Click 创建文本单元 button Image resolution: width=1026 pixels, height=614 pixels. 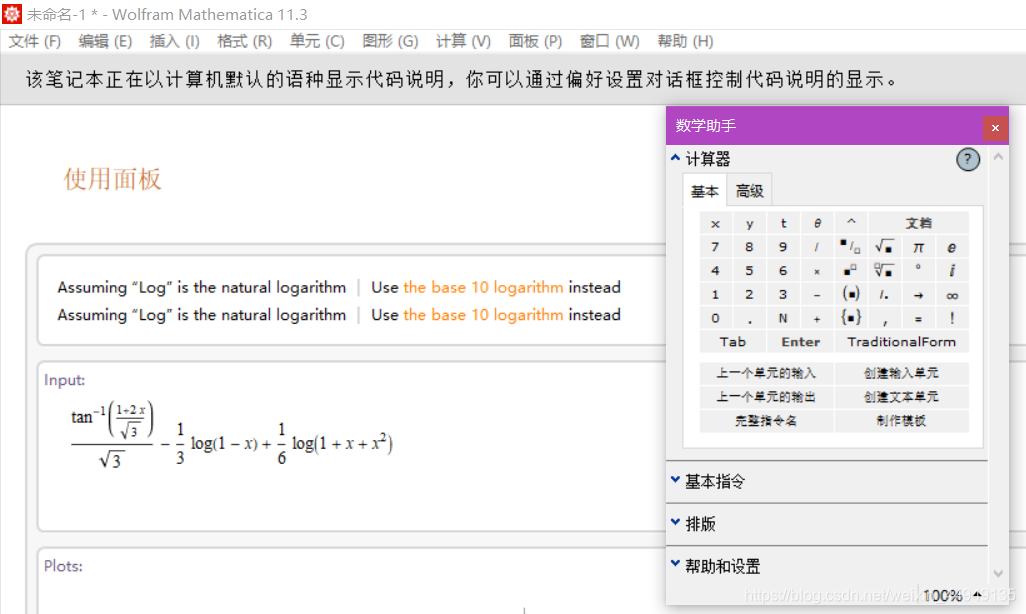coord(901,397)
